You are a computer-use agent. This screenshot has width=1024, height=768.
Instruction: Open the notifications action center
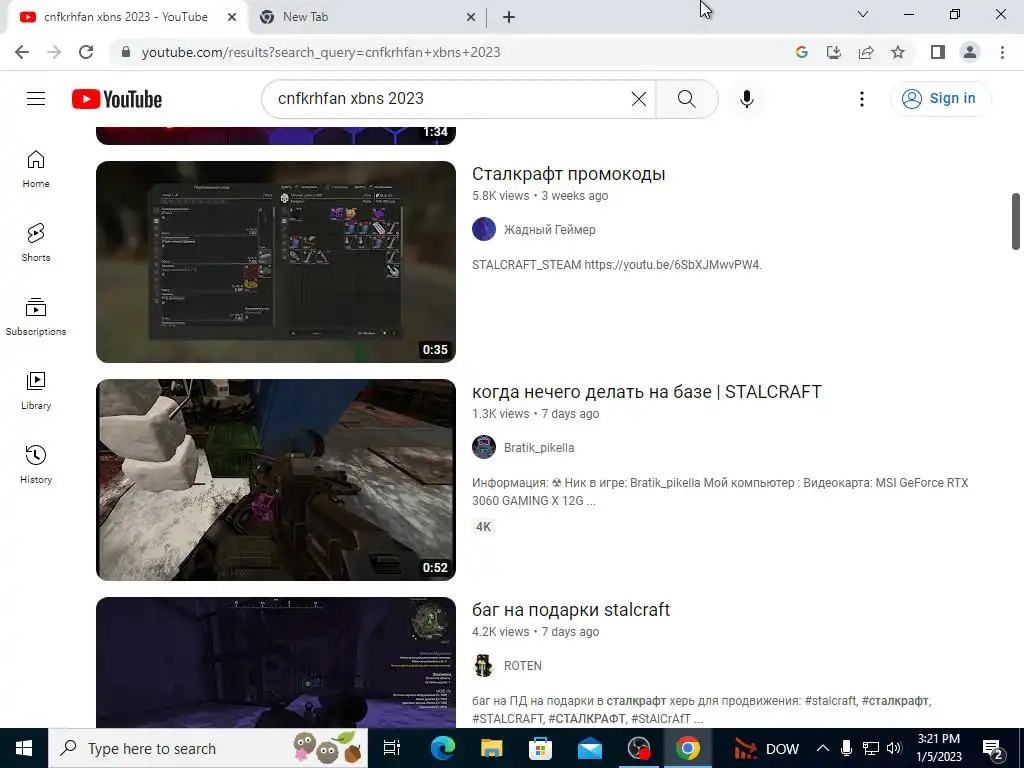(x=993, y=748)
